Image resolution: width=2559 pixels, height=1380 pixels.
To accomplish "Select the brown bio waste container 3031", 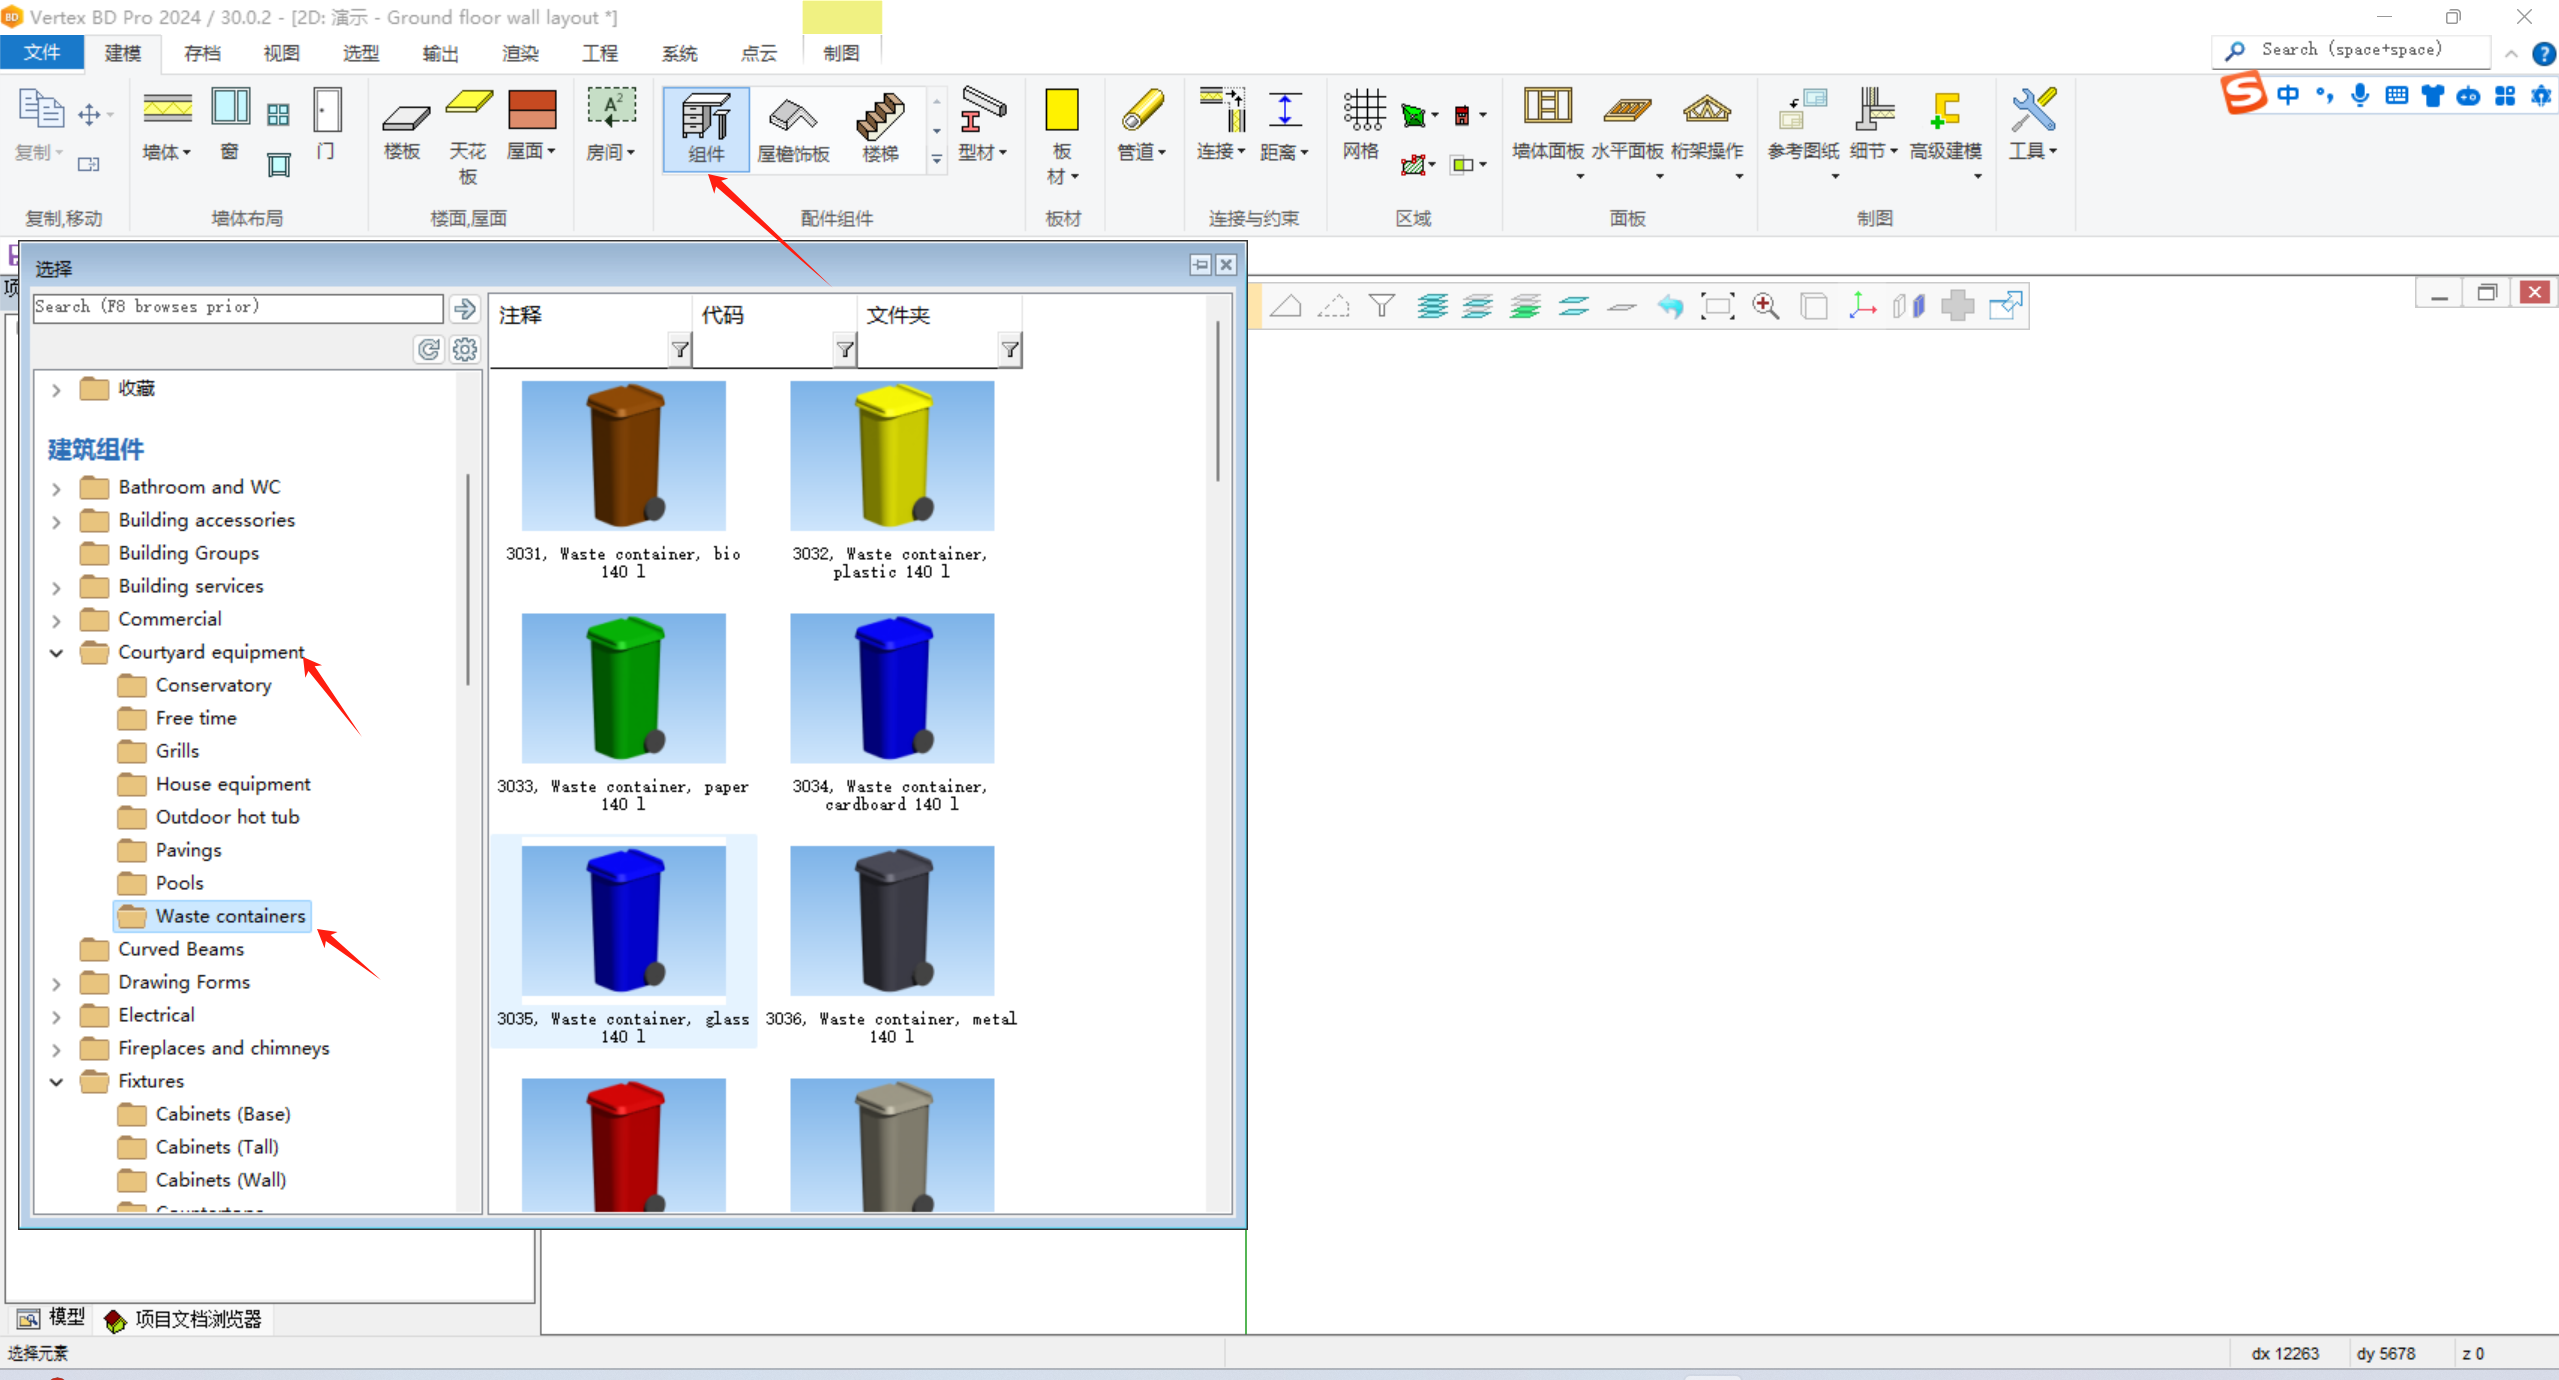I will pyautogui.click(x=624, y=456).
